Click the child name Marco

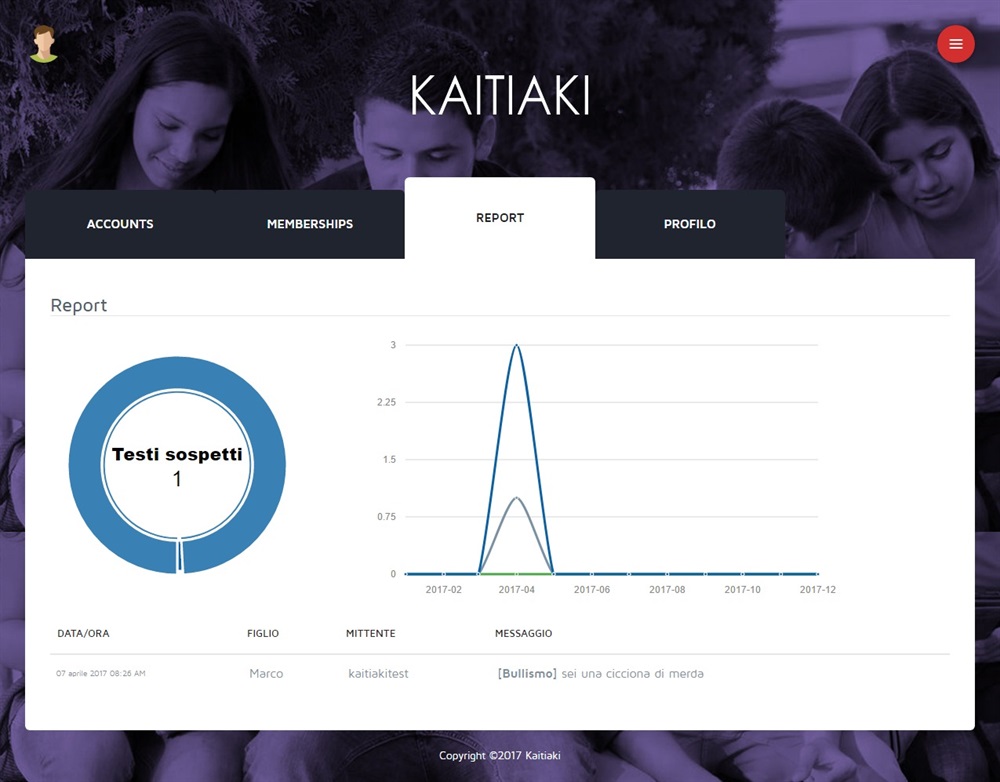click(266, 674)
